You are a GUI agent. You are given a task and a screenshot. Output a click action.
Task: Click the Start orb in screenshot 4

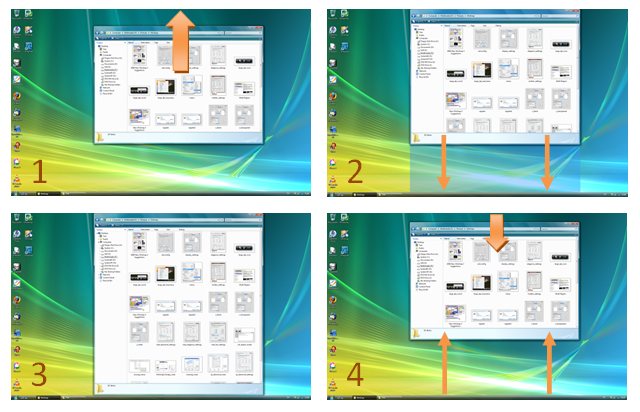(331, 397)
